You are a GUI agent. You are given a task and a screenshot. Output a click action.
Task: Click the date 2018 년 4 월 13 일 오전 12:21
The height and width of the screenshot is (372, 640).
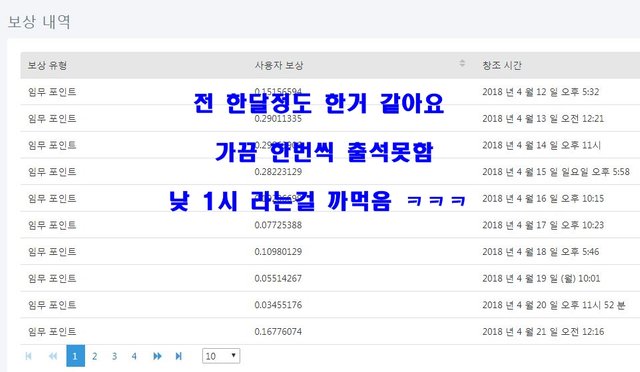pyautogui.click(x=543, y=119)
